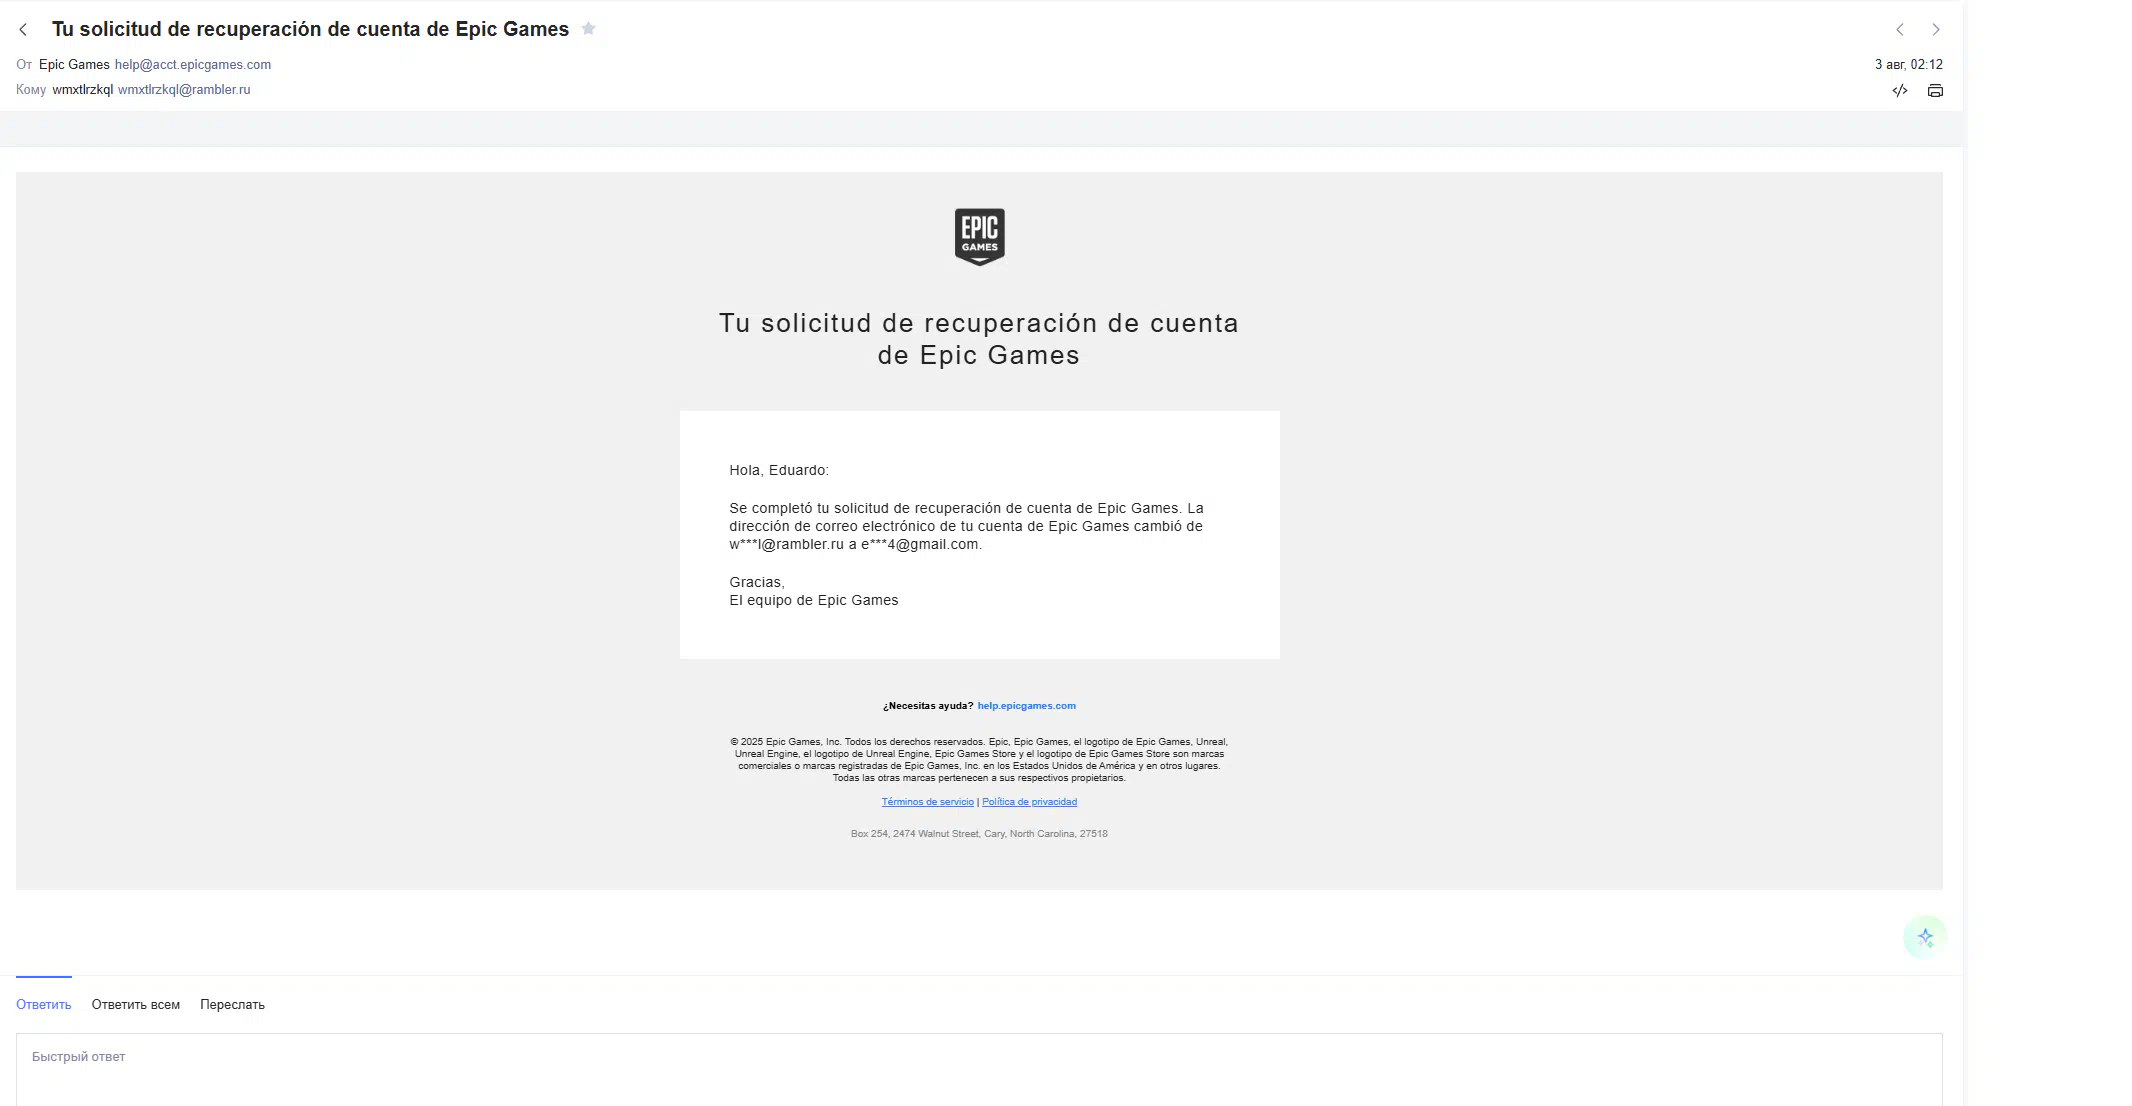This screenshot has width=2132, height=1106.
Task: Click the email subject title at top
Action: (310, 30)
